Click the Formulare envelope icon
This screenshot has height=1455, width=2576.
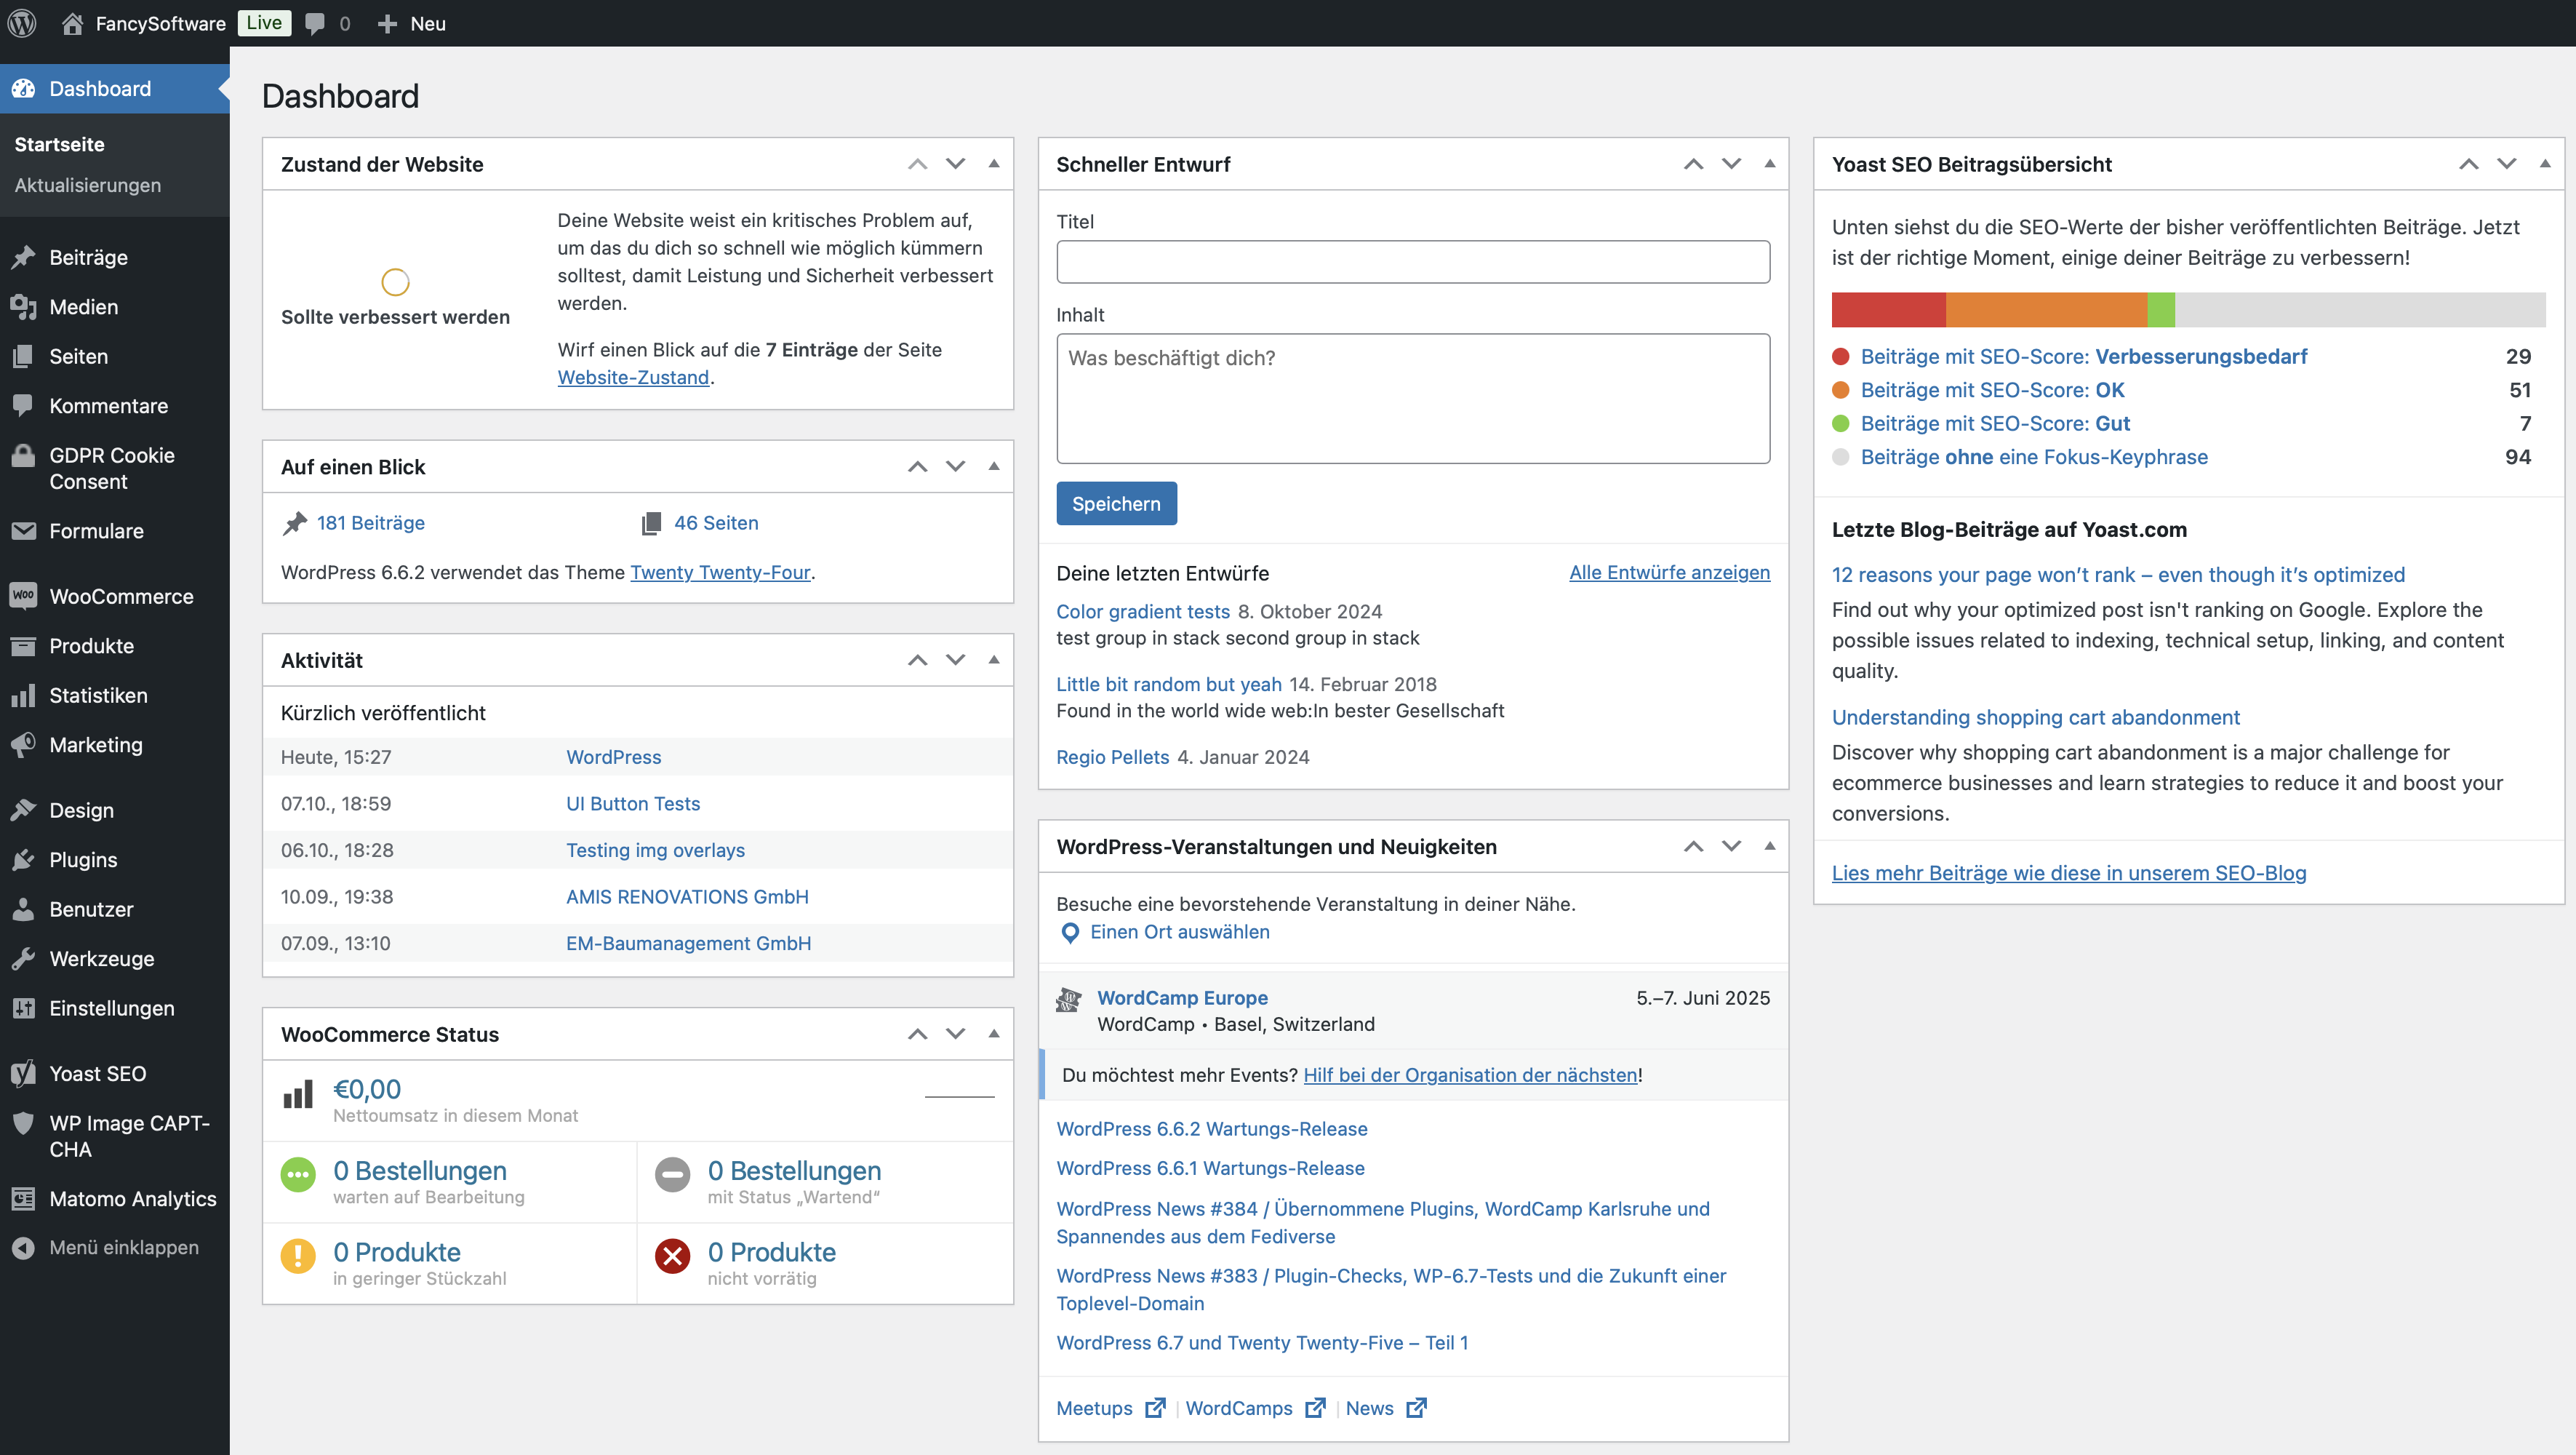24,531
